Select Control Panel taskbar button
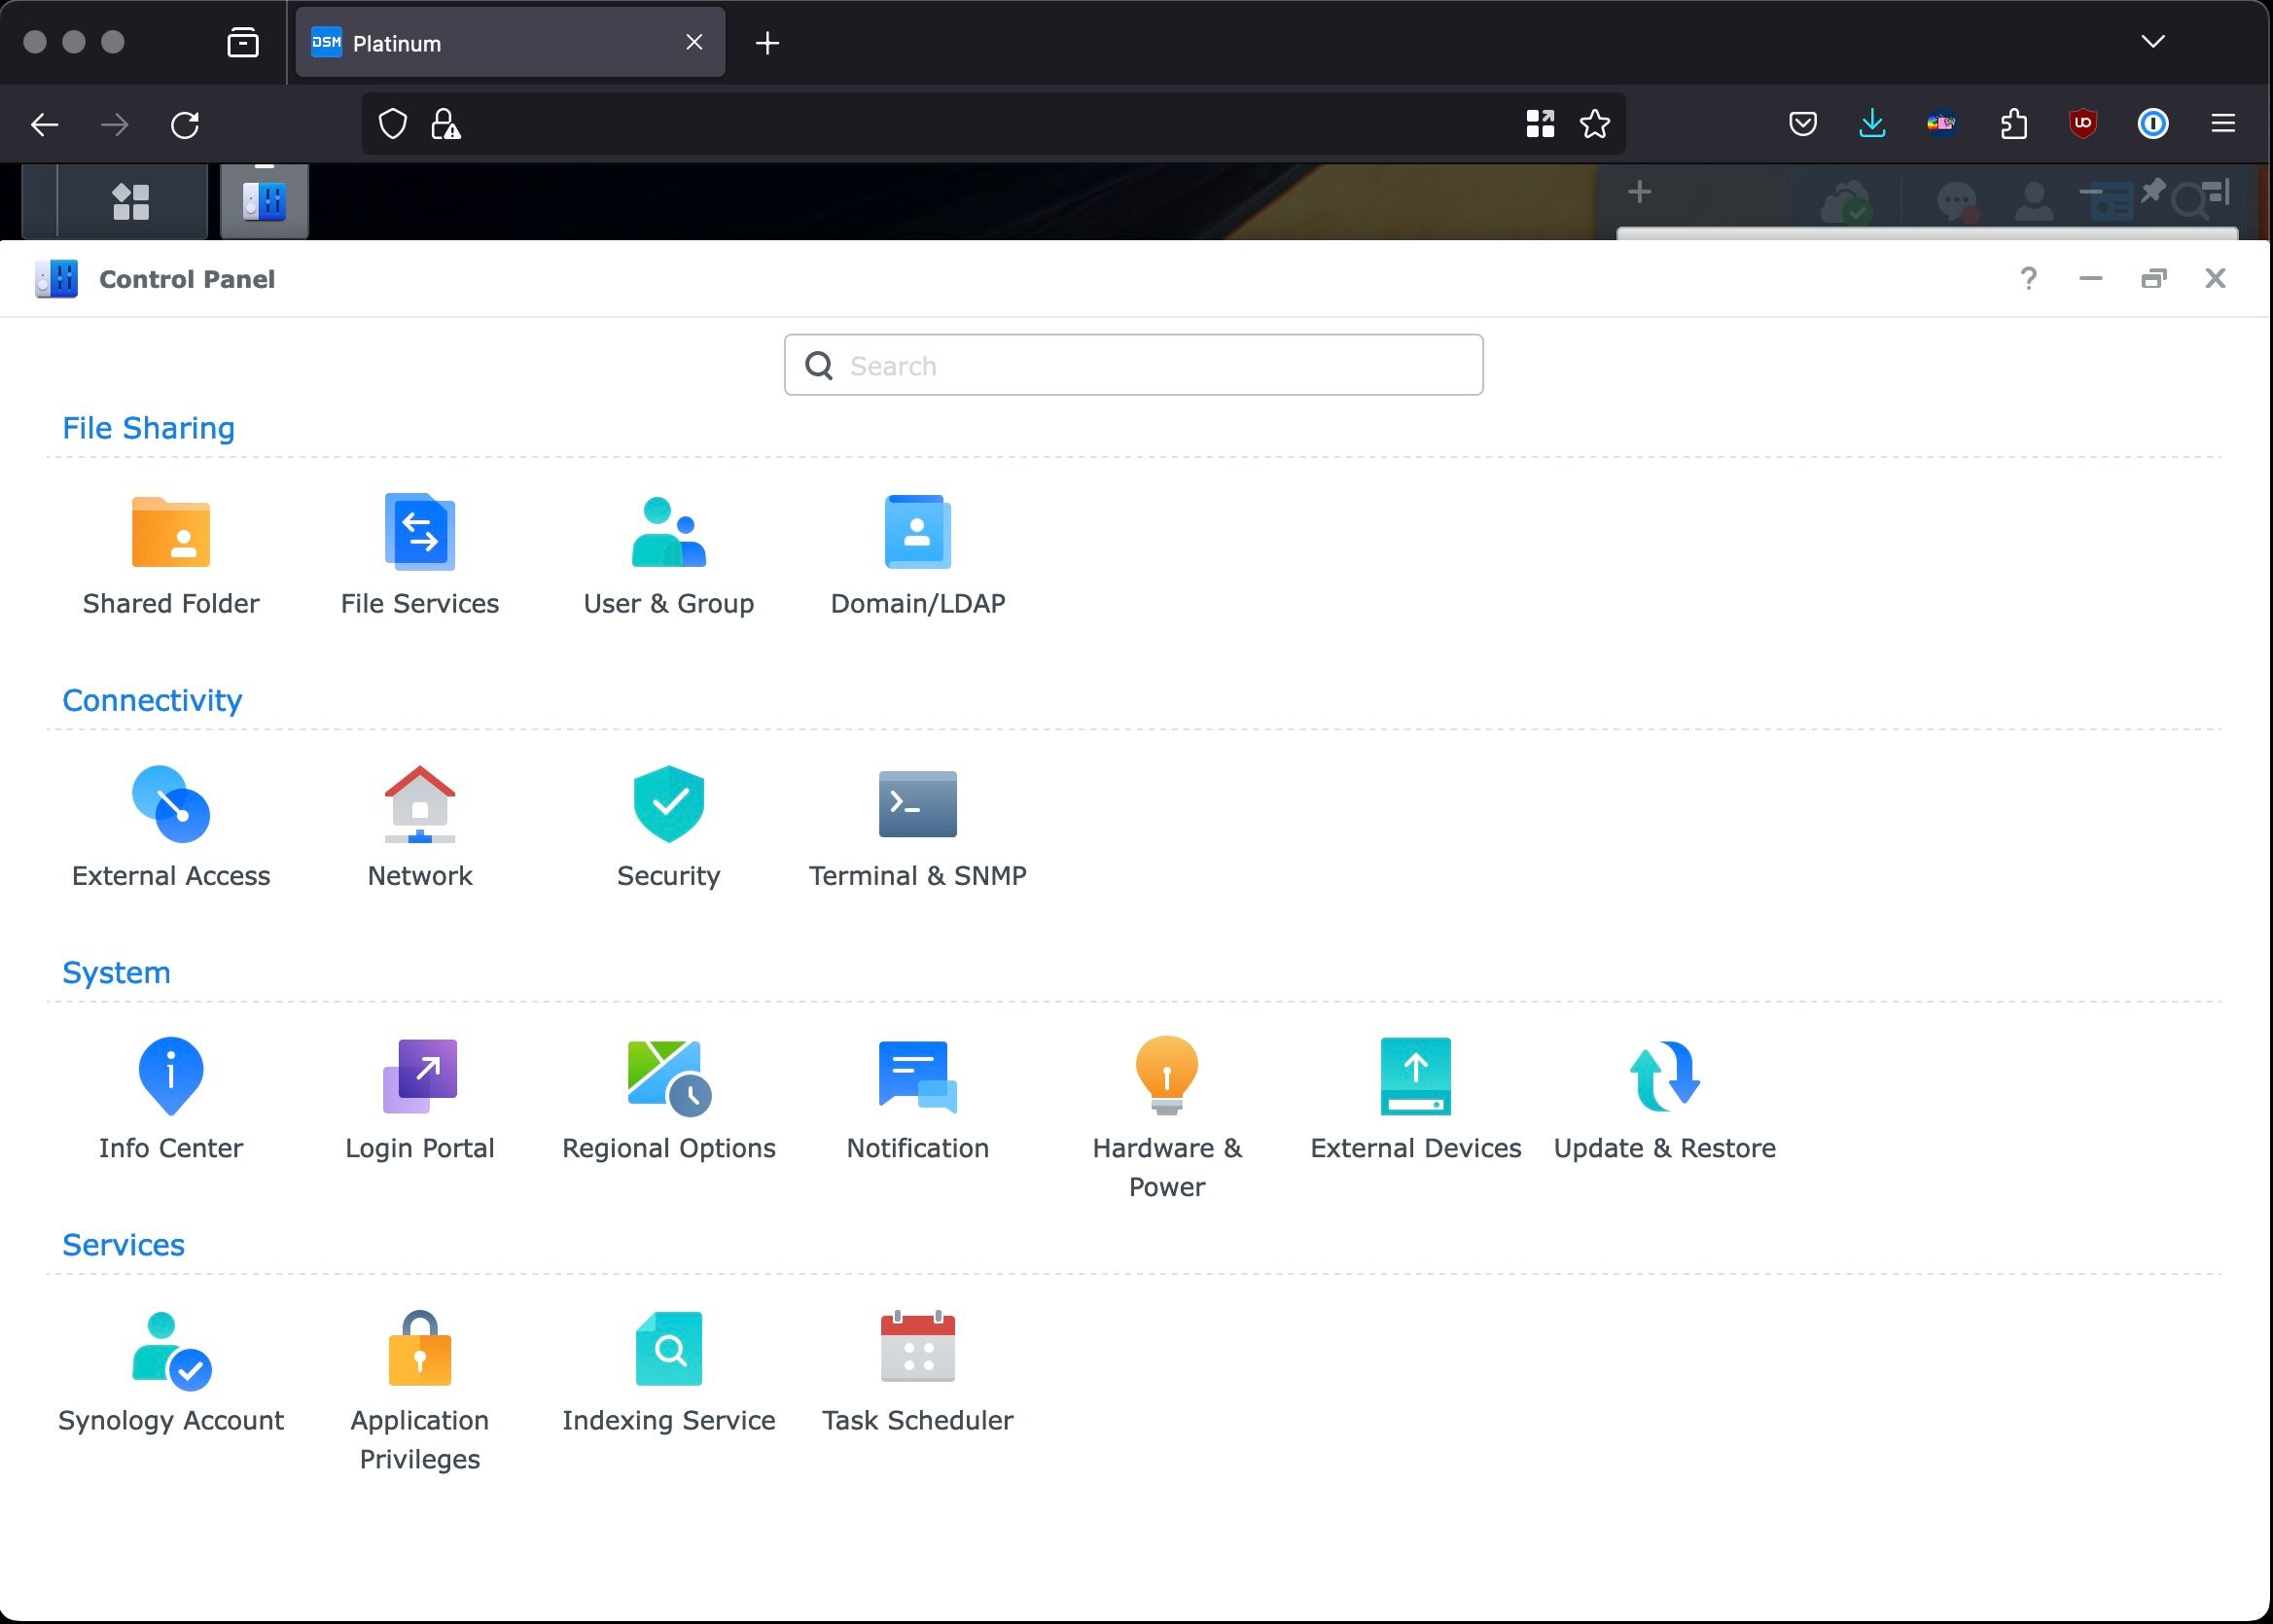 (x=264, y=201)
